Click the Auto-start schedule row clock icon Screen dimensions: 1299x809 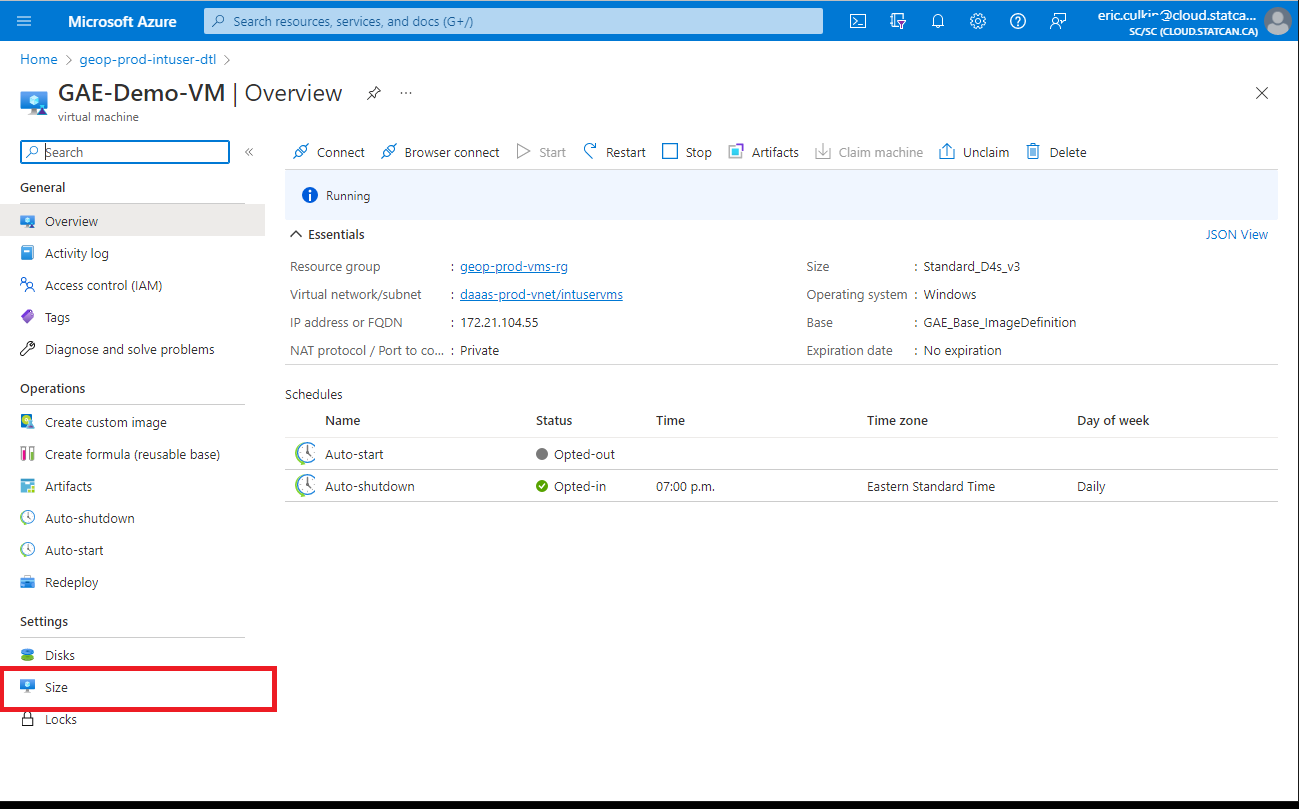point(305,454)
